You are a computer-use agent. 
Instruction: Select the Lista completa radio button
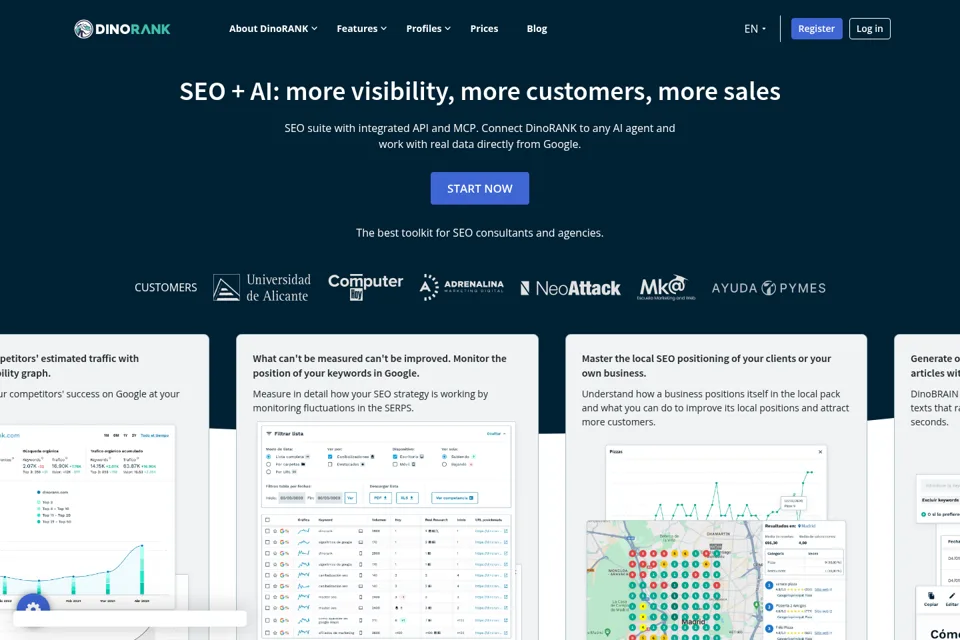pyautogui.click(x=268, y=457)
